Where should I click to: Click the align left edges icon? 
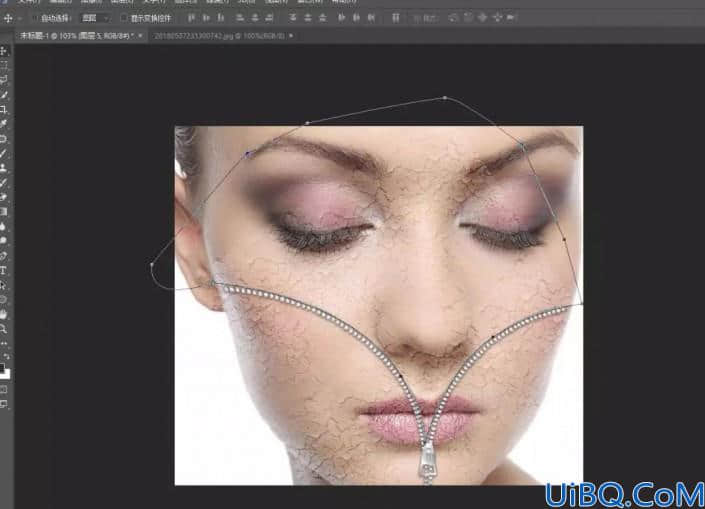[240, 18]
